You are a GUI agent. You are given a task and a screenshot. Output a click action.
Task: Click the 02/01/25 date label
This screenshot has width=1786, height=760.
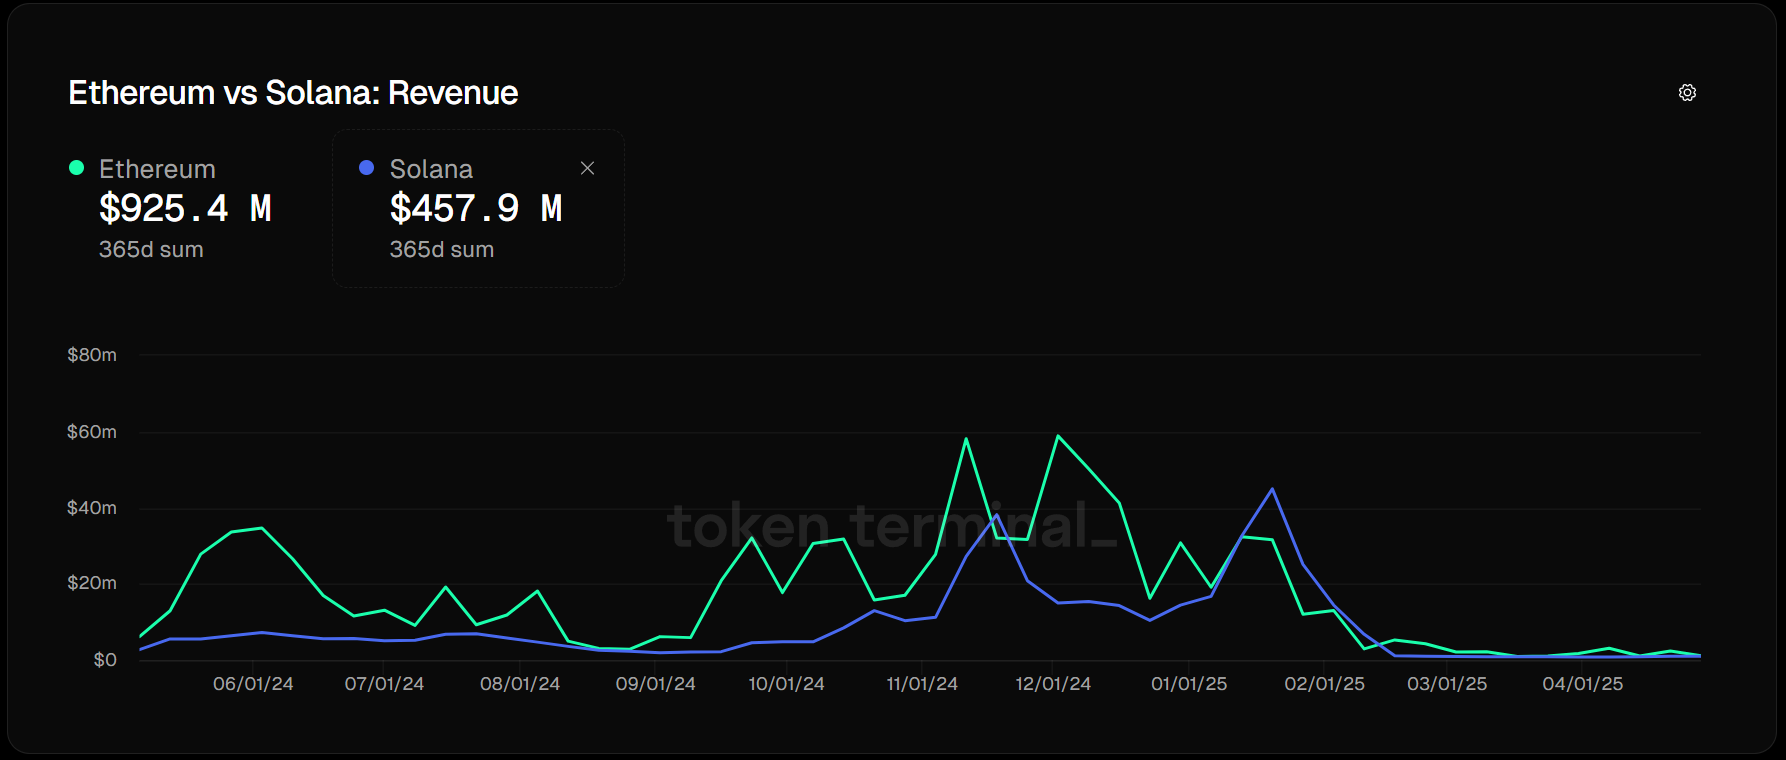1324,684
